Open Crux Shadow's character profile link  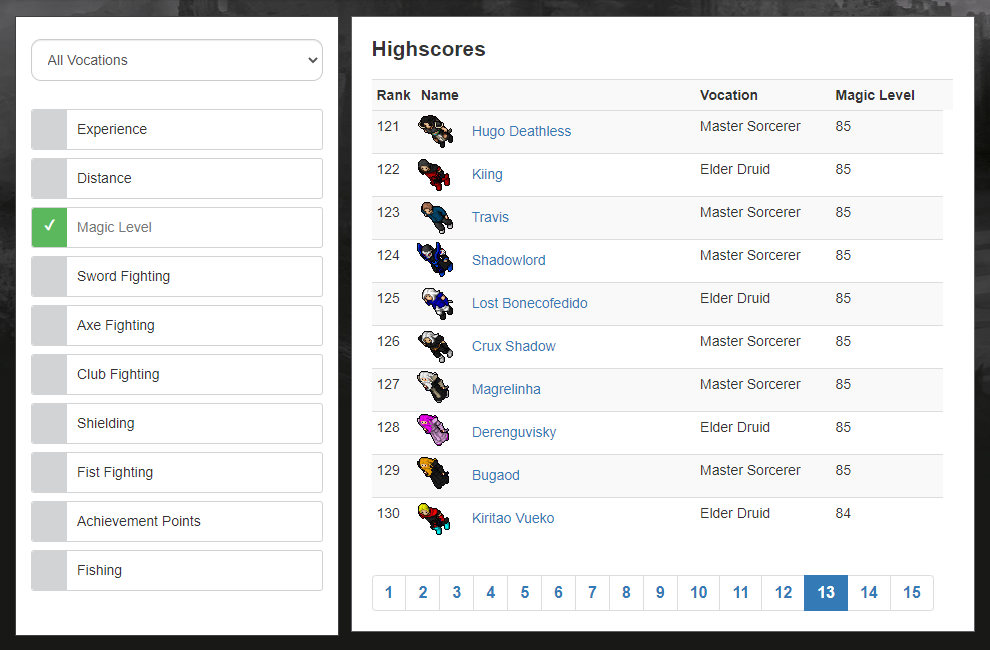(x=513, y=346)
